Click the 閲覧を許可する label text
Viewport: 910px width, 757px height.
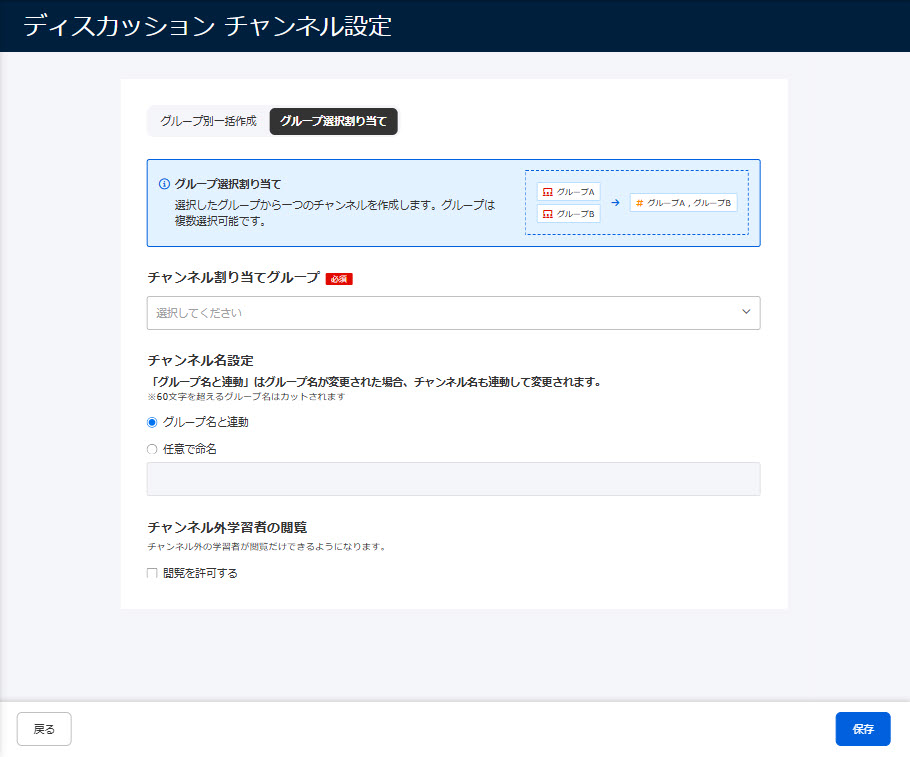(x=200, y=574)
